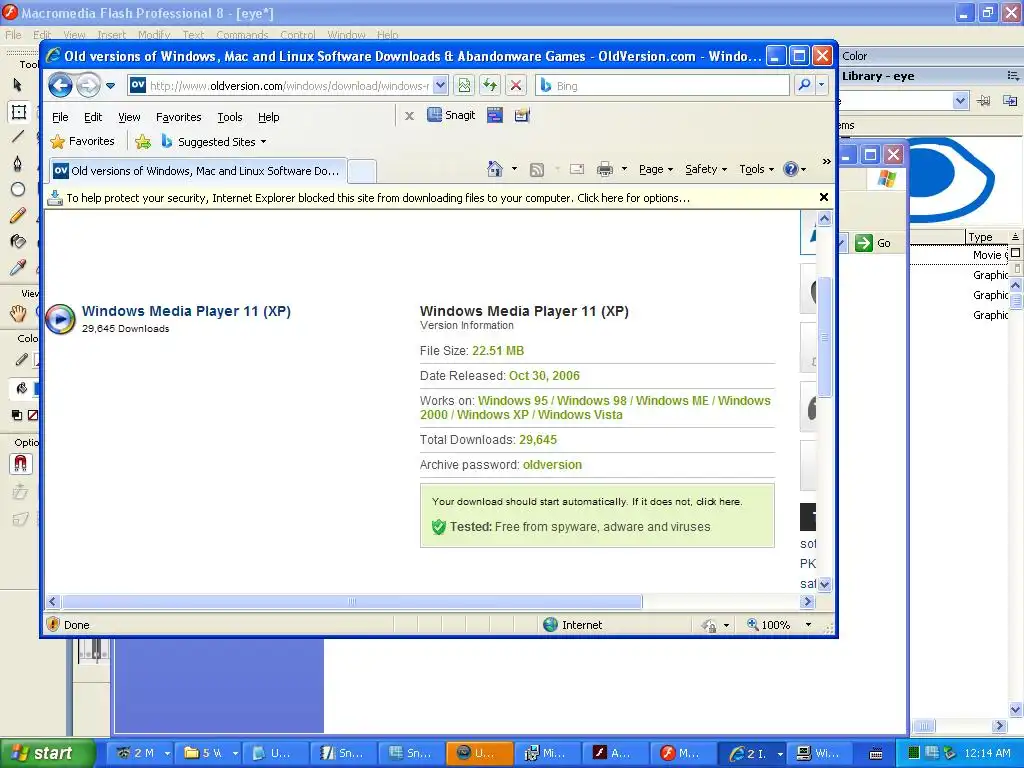Select the Flash Selection arrow tool
This screenshot has height=768, width=1024.
(x=18, y=85)
